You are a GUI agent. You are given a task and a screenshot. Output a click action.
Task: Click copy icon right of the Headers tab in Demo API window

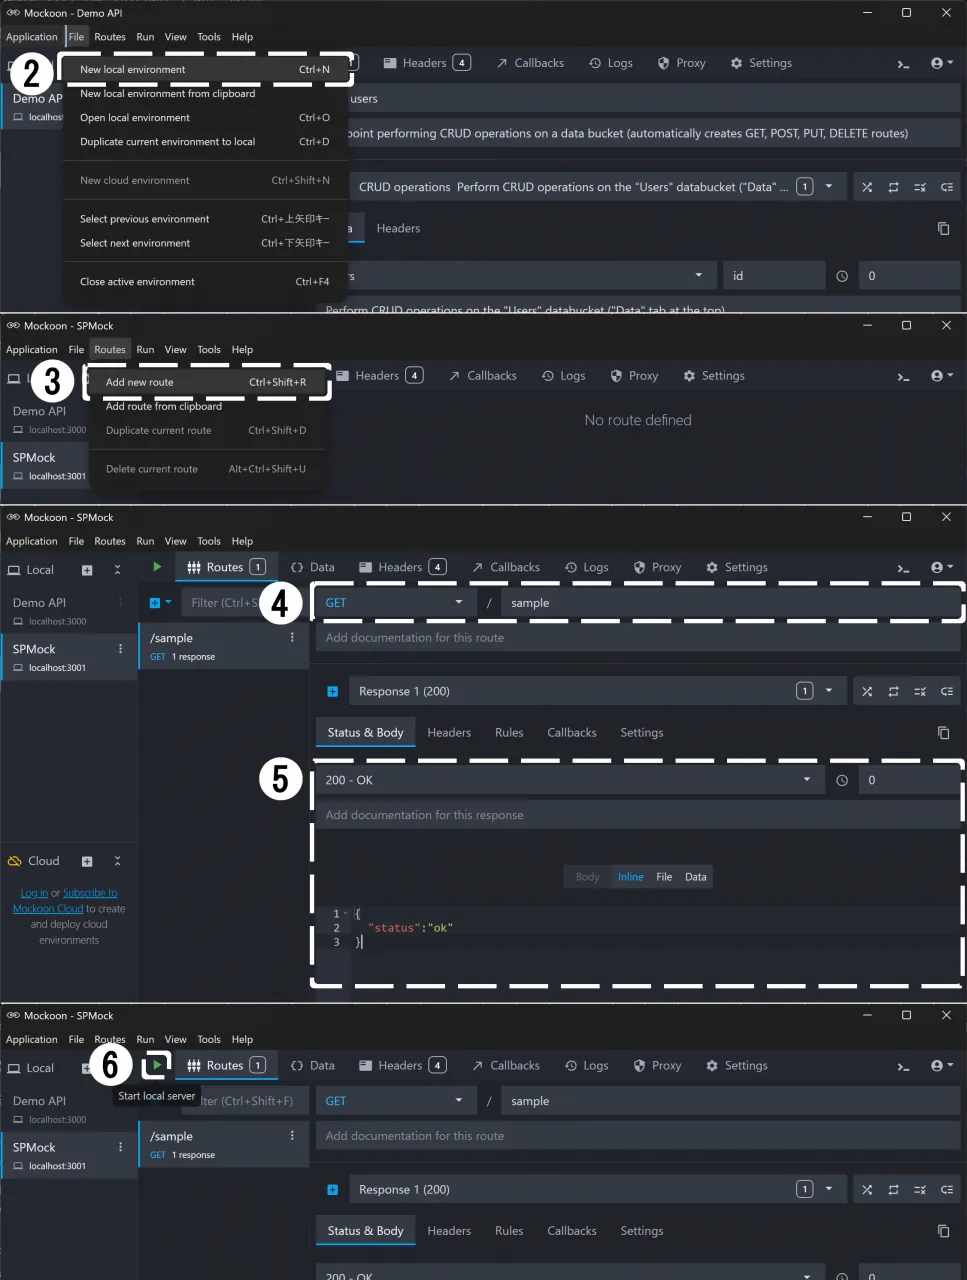pyautogui.click(x=943, y=229)
